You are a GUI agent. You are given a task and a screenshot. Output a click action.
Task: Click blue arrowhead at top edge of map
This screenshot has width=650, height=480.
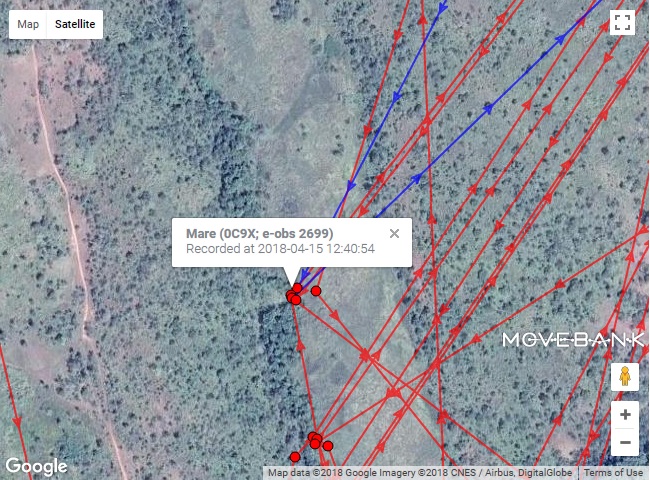[443, 6]
